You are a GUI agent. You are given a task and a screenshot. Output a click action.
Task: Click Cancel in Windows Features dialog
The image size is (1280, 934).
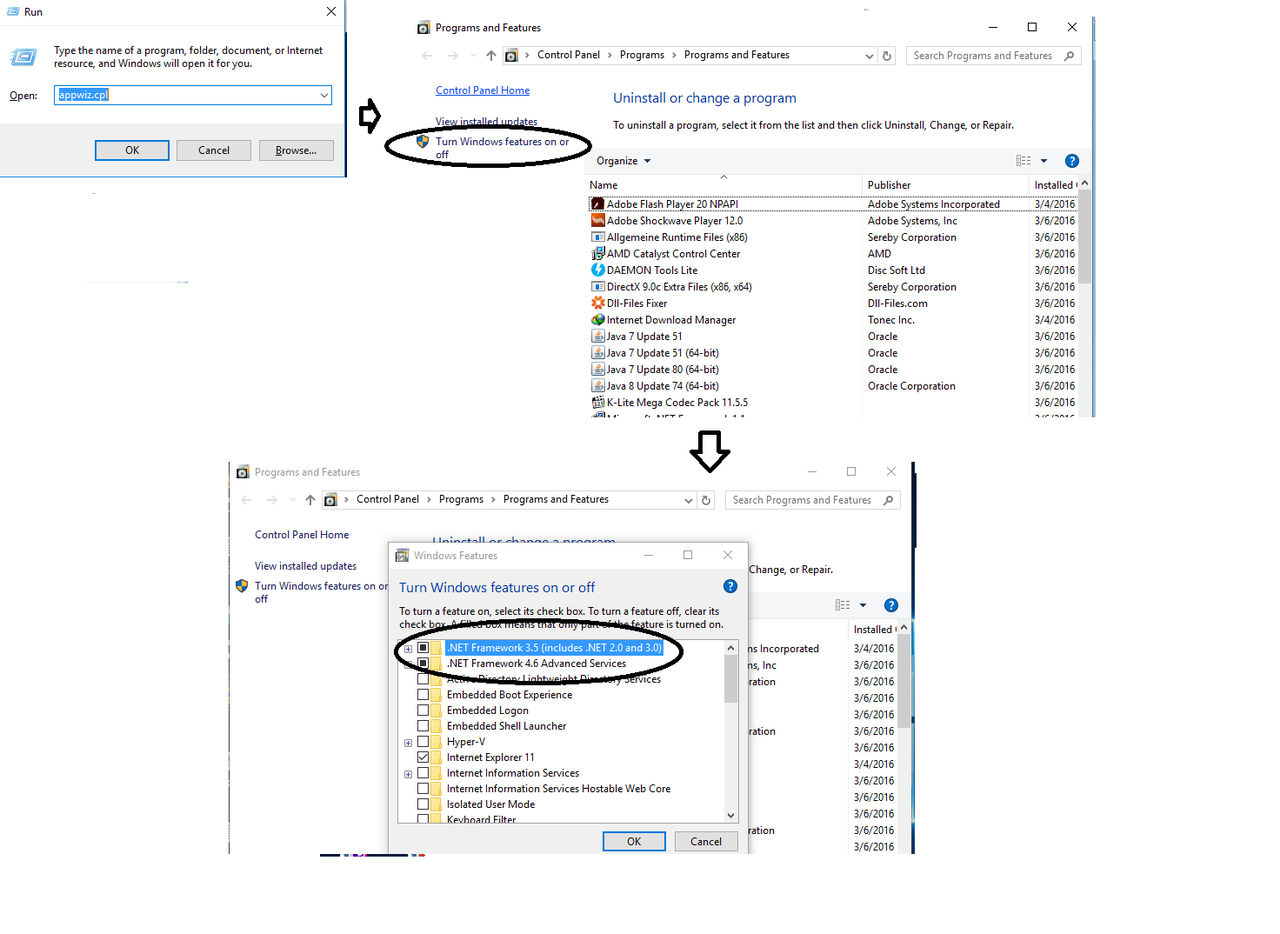(706, 841)
